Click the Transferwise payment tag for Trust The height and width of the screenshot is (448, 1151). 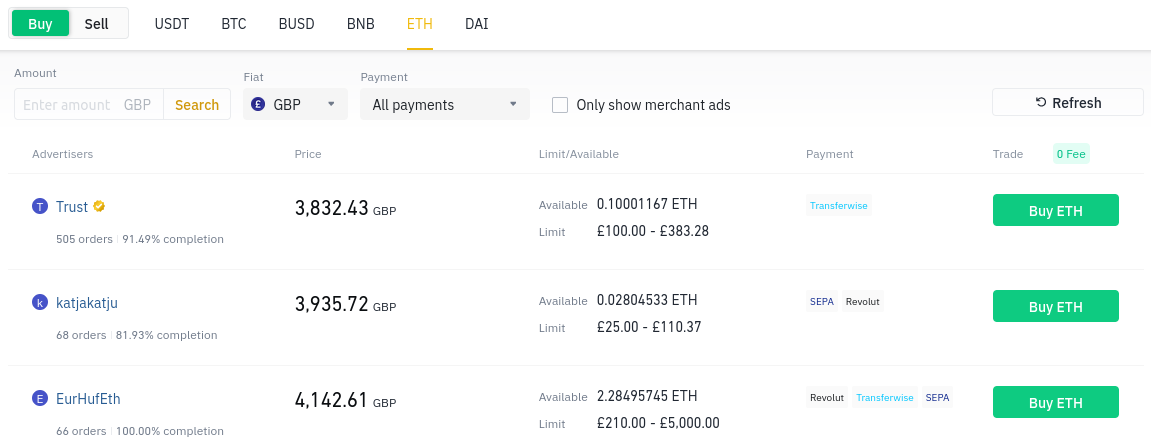[x=838, y=206]
